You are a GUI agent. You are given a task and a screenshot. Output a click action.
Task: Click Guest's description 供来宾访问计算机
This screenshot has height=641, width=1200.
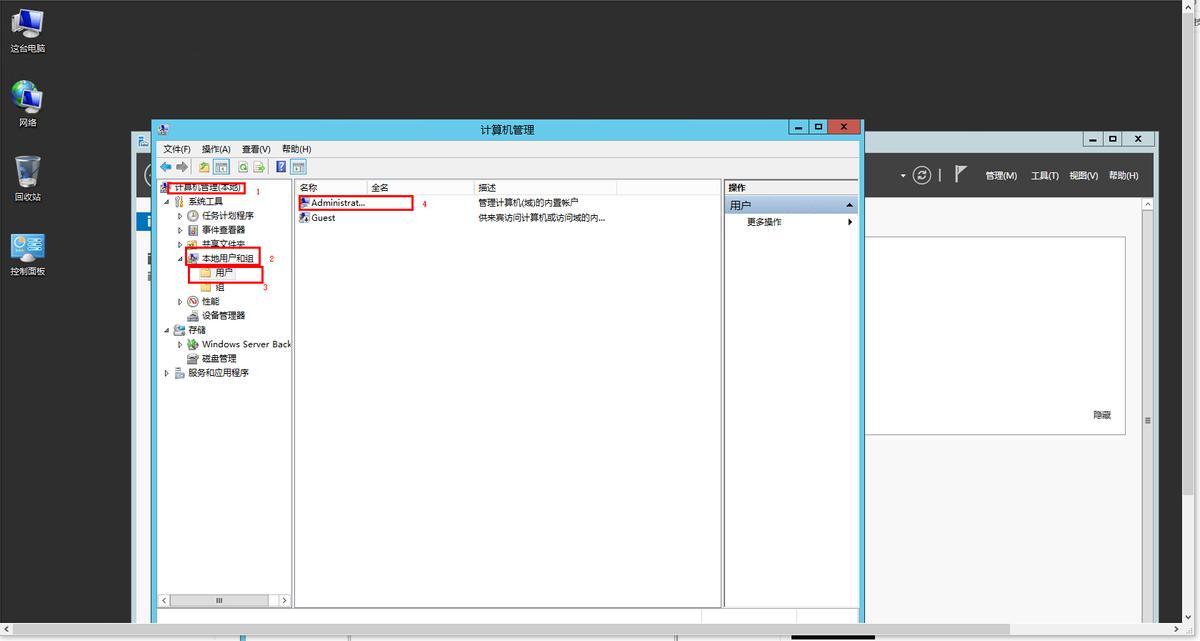(x=541, y=217)
